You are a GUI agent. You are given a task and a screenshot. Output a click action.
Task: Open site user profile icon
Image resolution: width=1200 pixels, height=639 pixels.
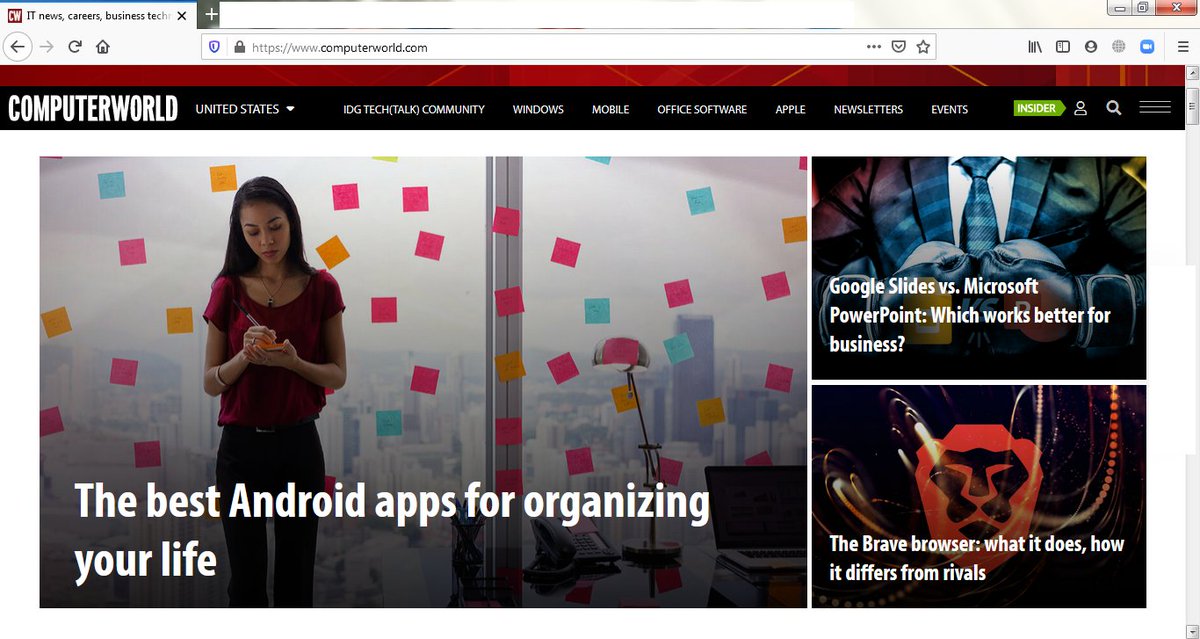pos(1080,108)
